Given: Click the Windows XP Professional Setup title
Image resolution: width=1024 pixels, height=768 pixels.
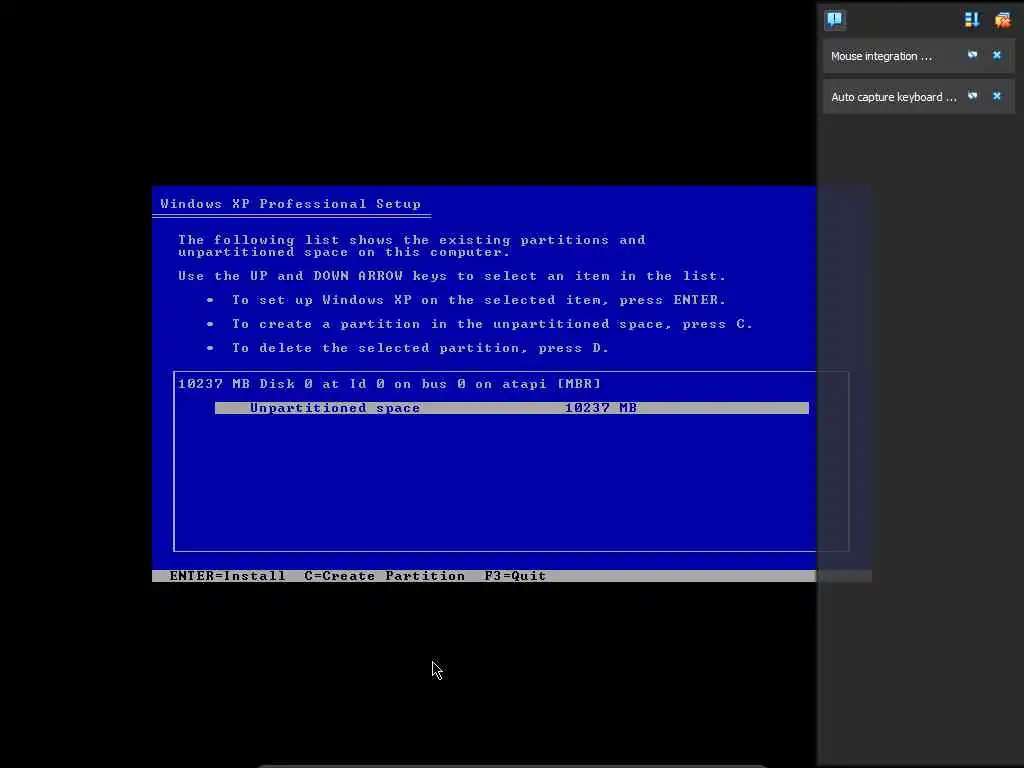Looking at the screenshot, I should [291, 204].
